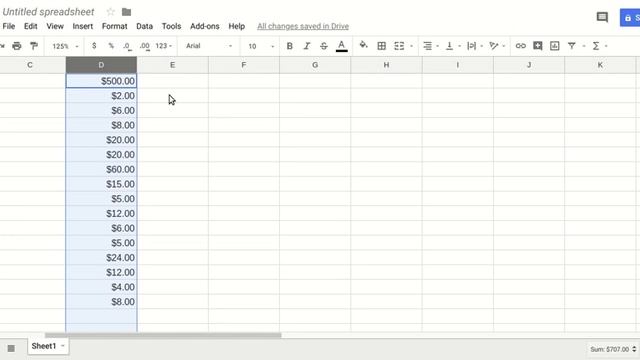Format as percent with the % icon
Image resolution: width=640 pixels, height=360 pixels.
click(111, 46)
